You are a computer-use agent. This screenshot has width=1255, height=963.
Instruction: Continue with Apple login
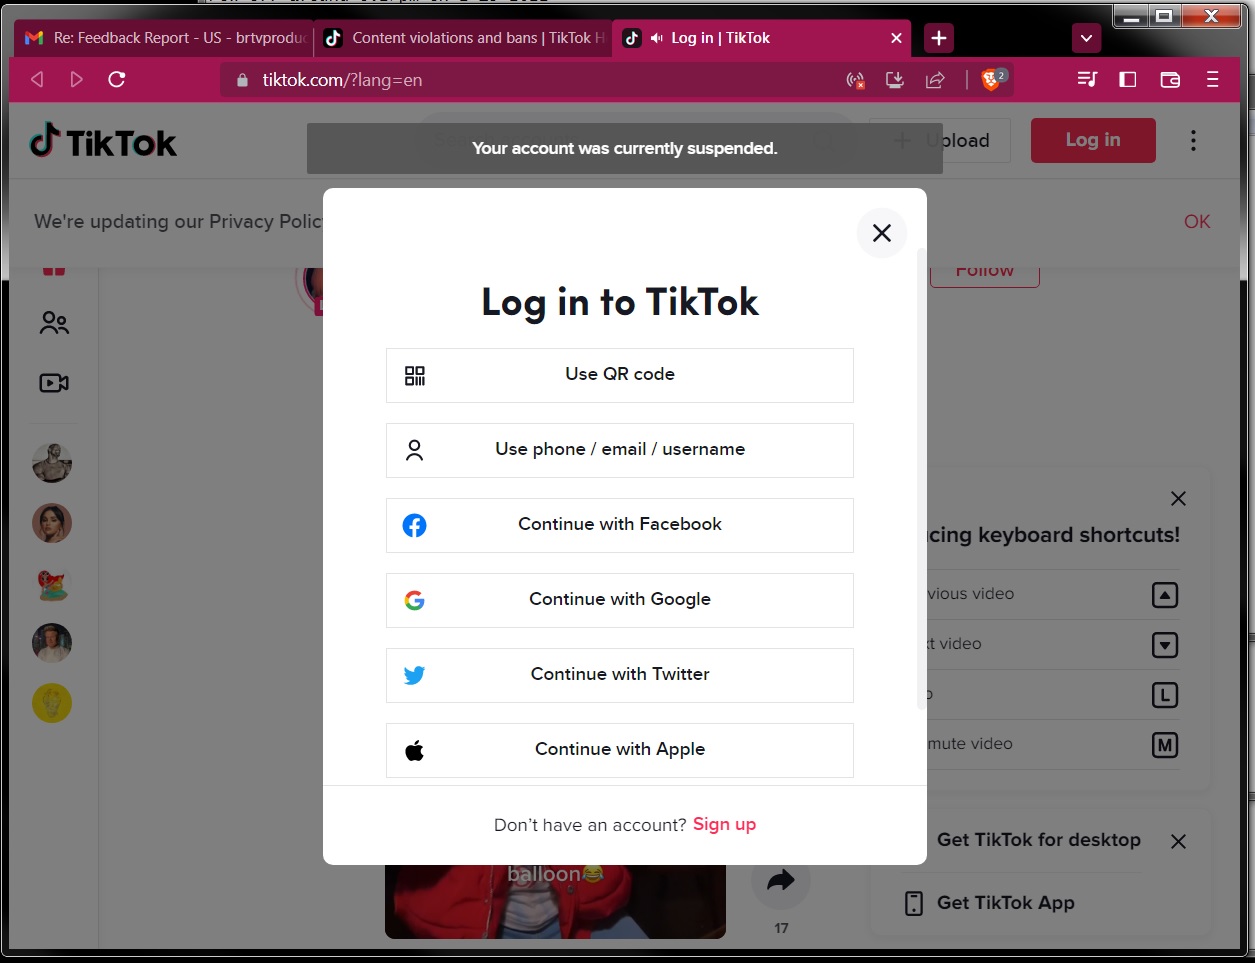coord(620,750)
